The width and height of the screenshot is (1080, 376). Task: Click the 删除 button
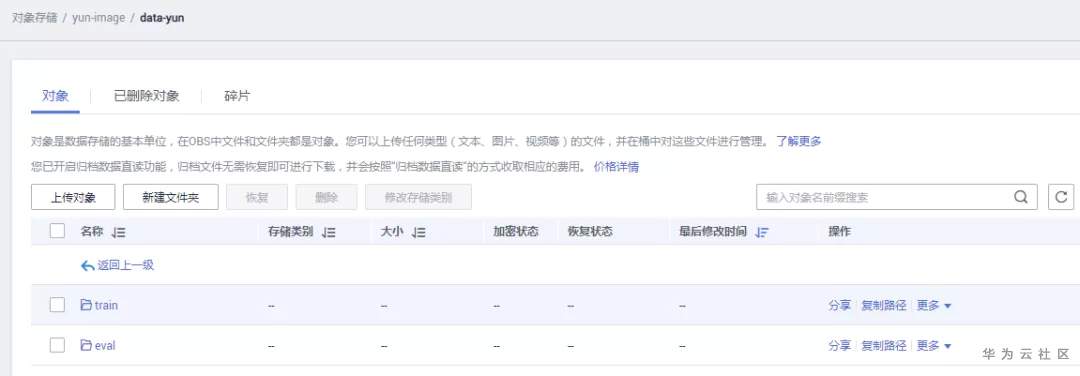326,197
